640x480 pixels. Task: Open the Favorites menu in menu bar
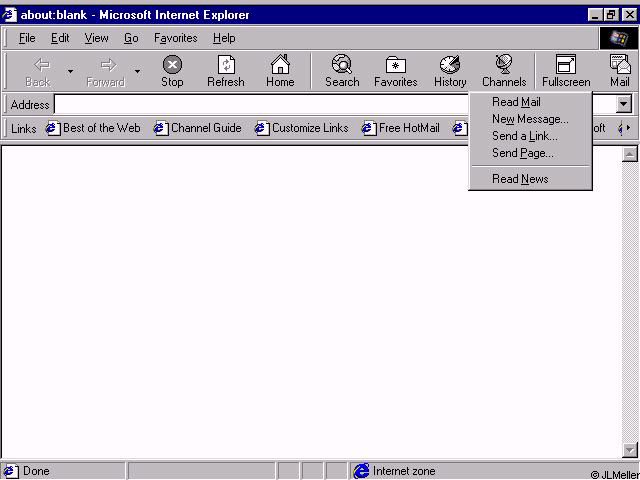pyautogui.click(x=176, y=38)
